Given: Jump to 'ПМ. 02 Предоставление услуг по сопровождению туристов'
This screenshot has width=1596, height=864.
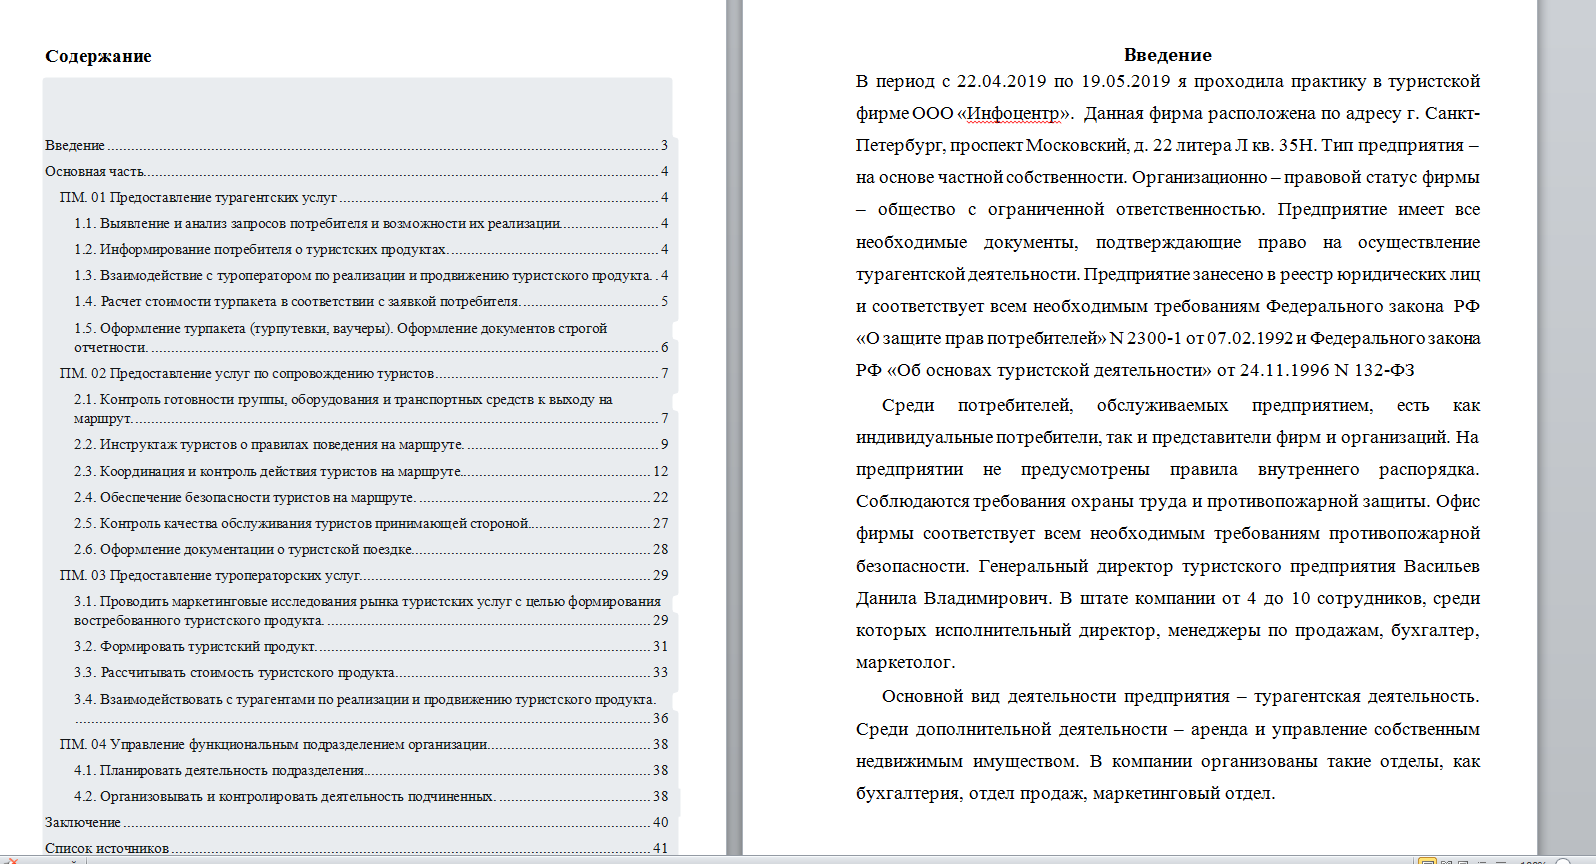Looking at the screenshot, I should (364, 374).
